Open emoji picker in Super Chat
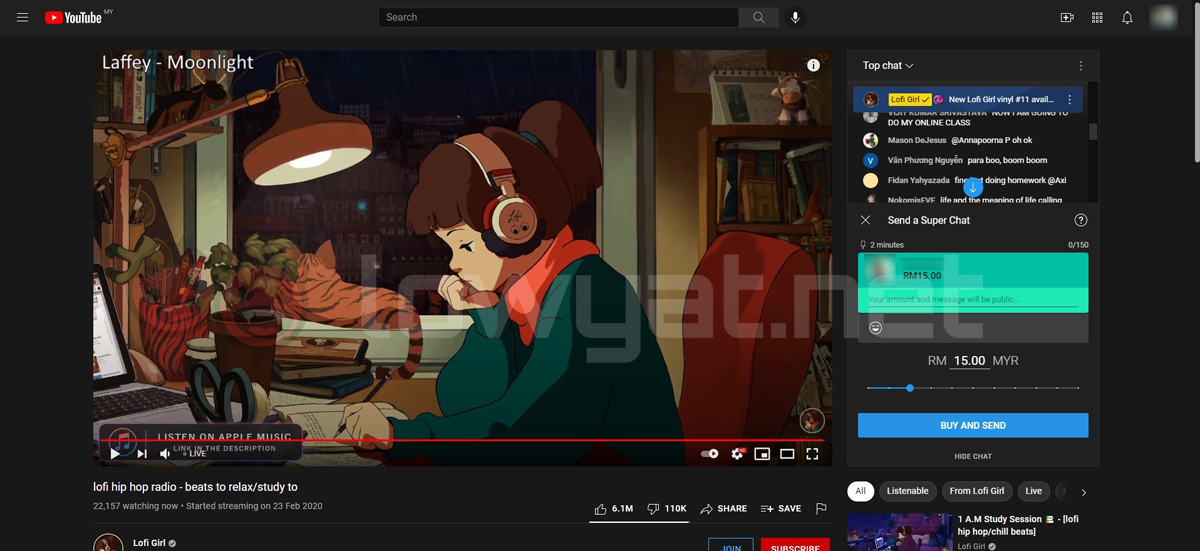The image size is (1200, 551). click(x=876, y=327)
